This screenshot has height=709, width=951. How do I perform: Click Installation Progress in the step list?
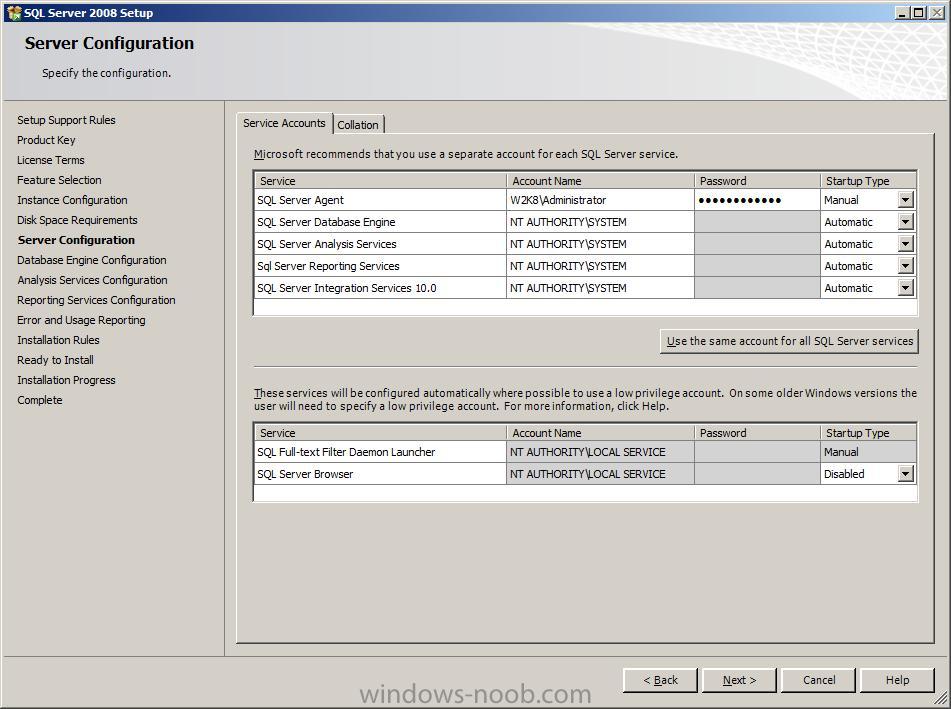point(66,380)
